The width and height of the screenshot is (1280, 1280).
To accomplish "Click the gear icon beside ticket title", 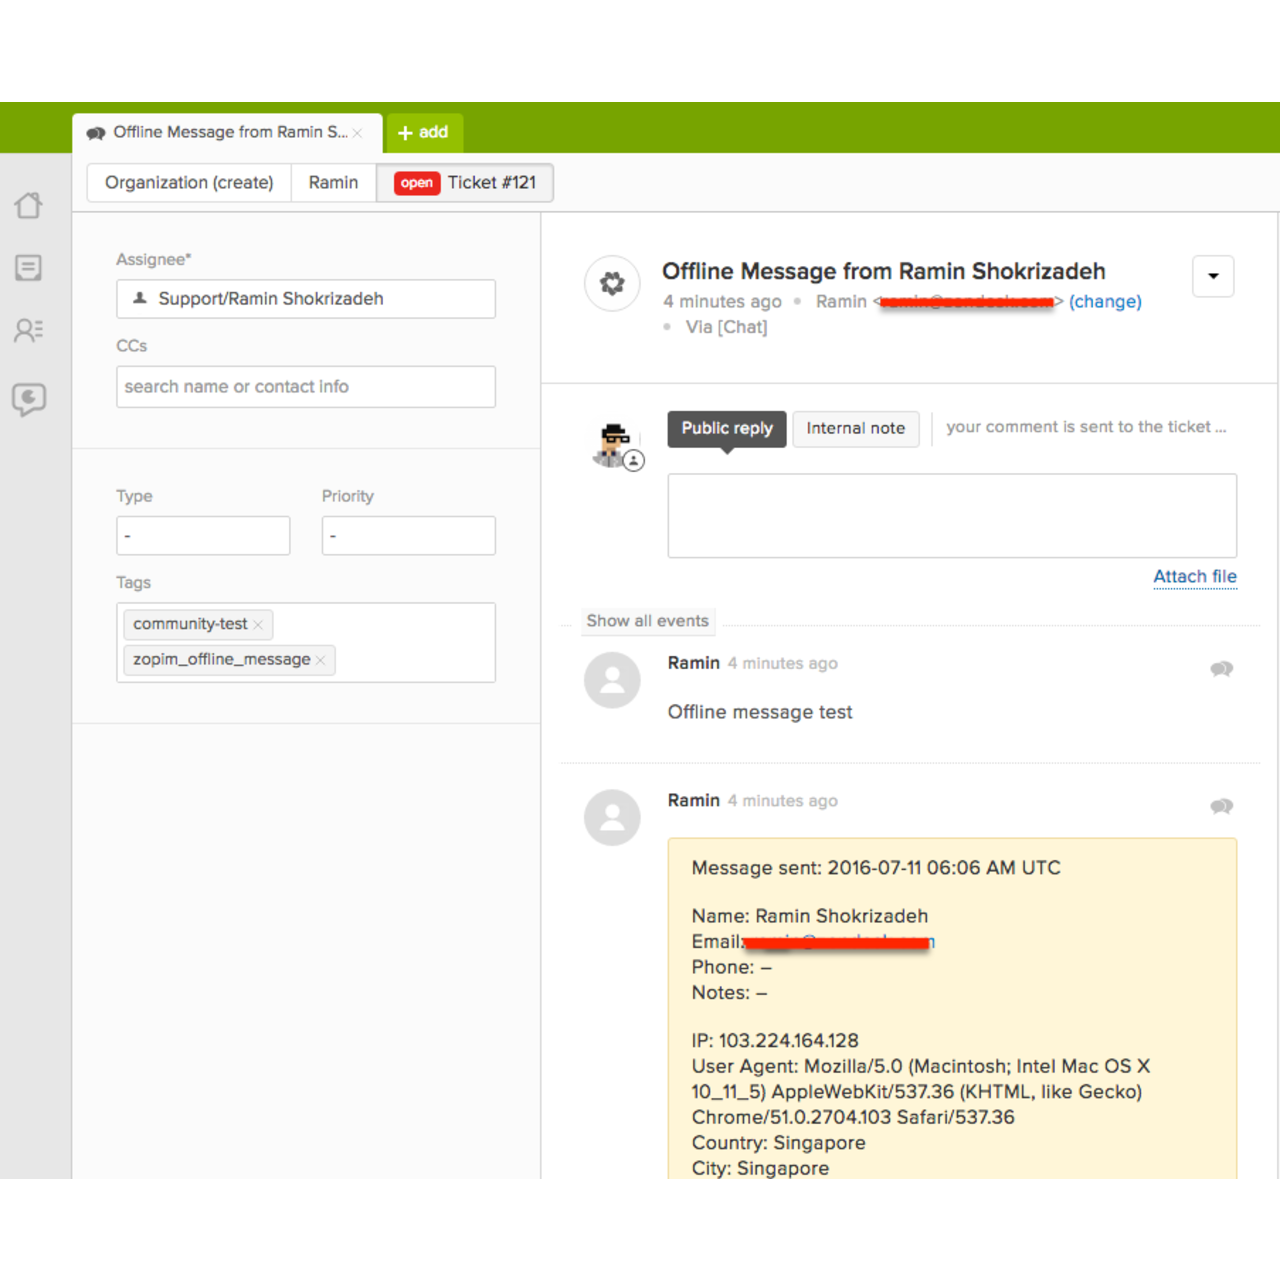I will [612, 284].
